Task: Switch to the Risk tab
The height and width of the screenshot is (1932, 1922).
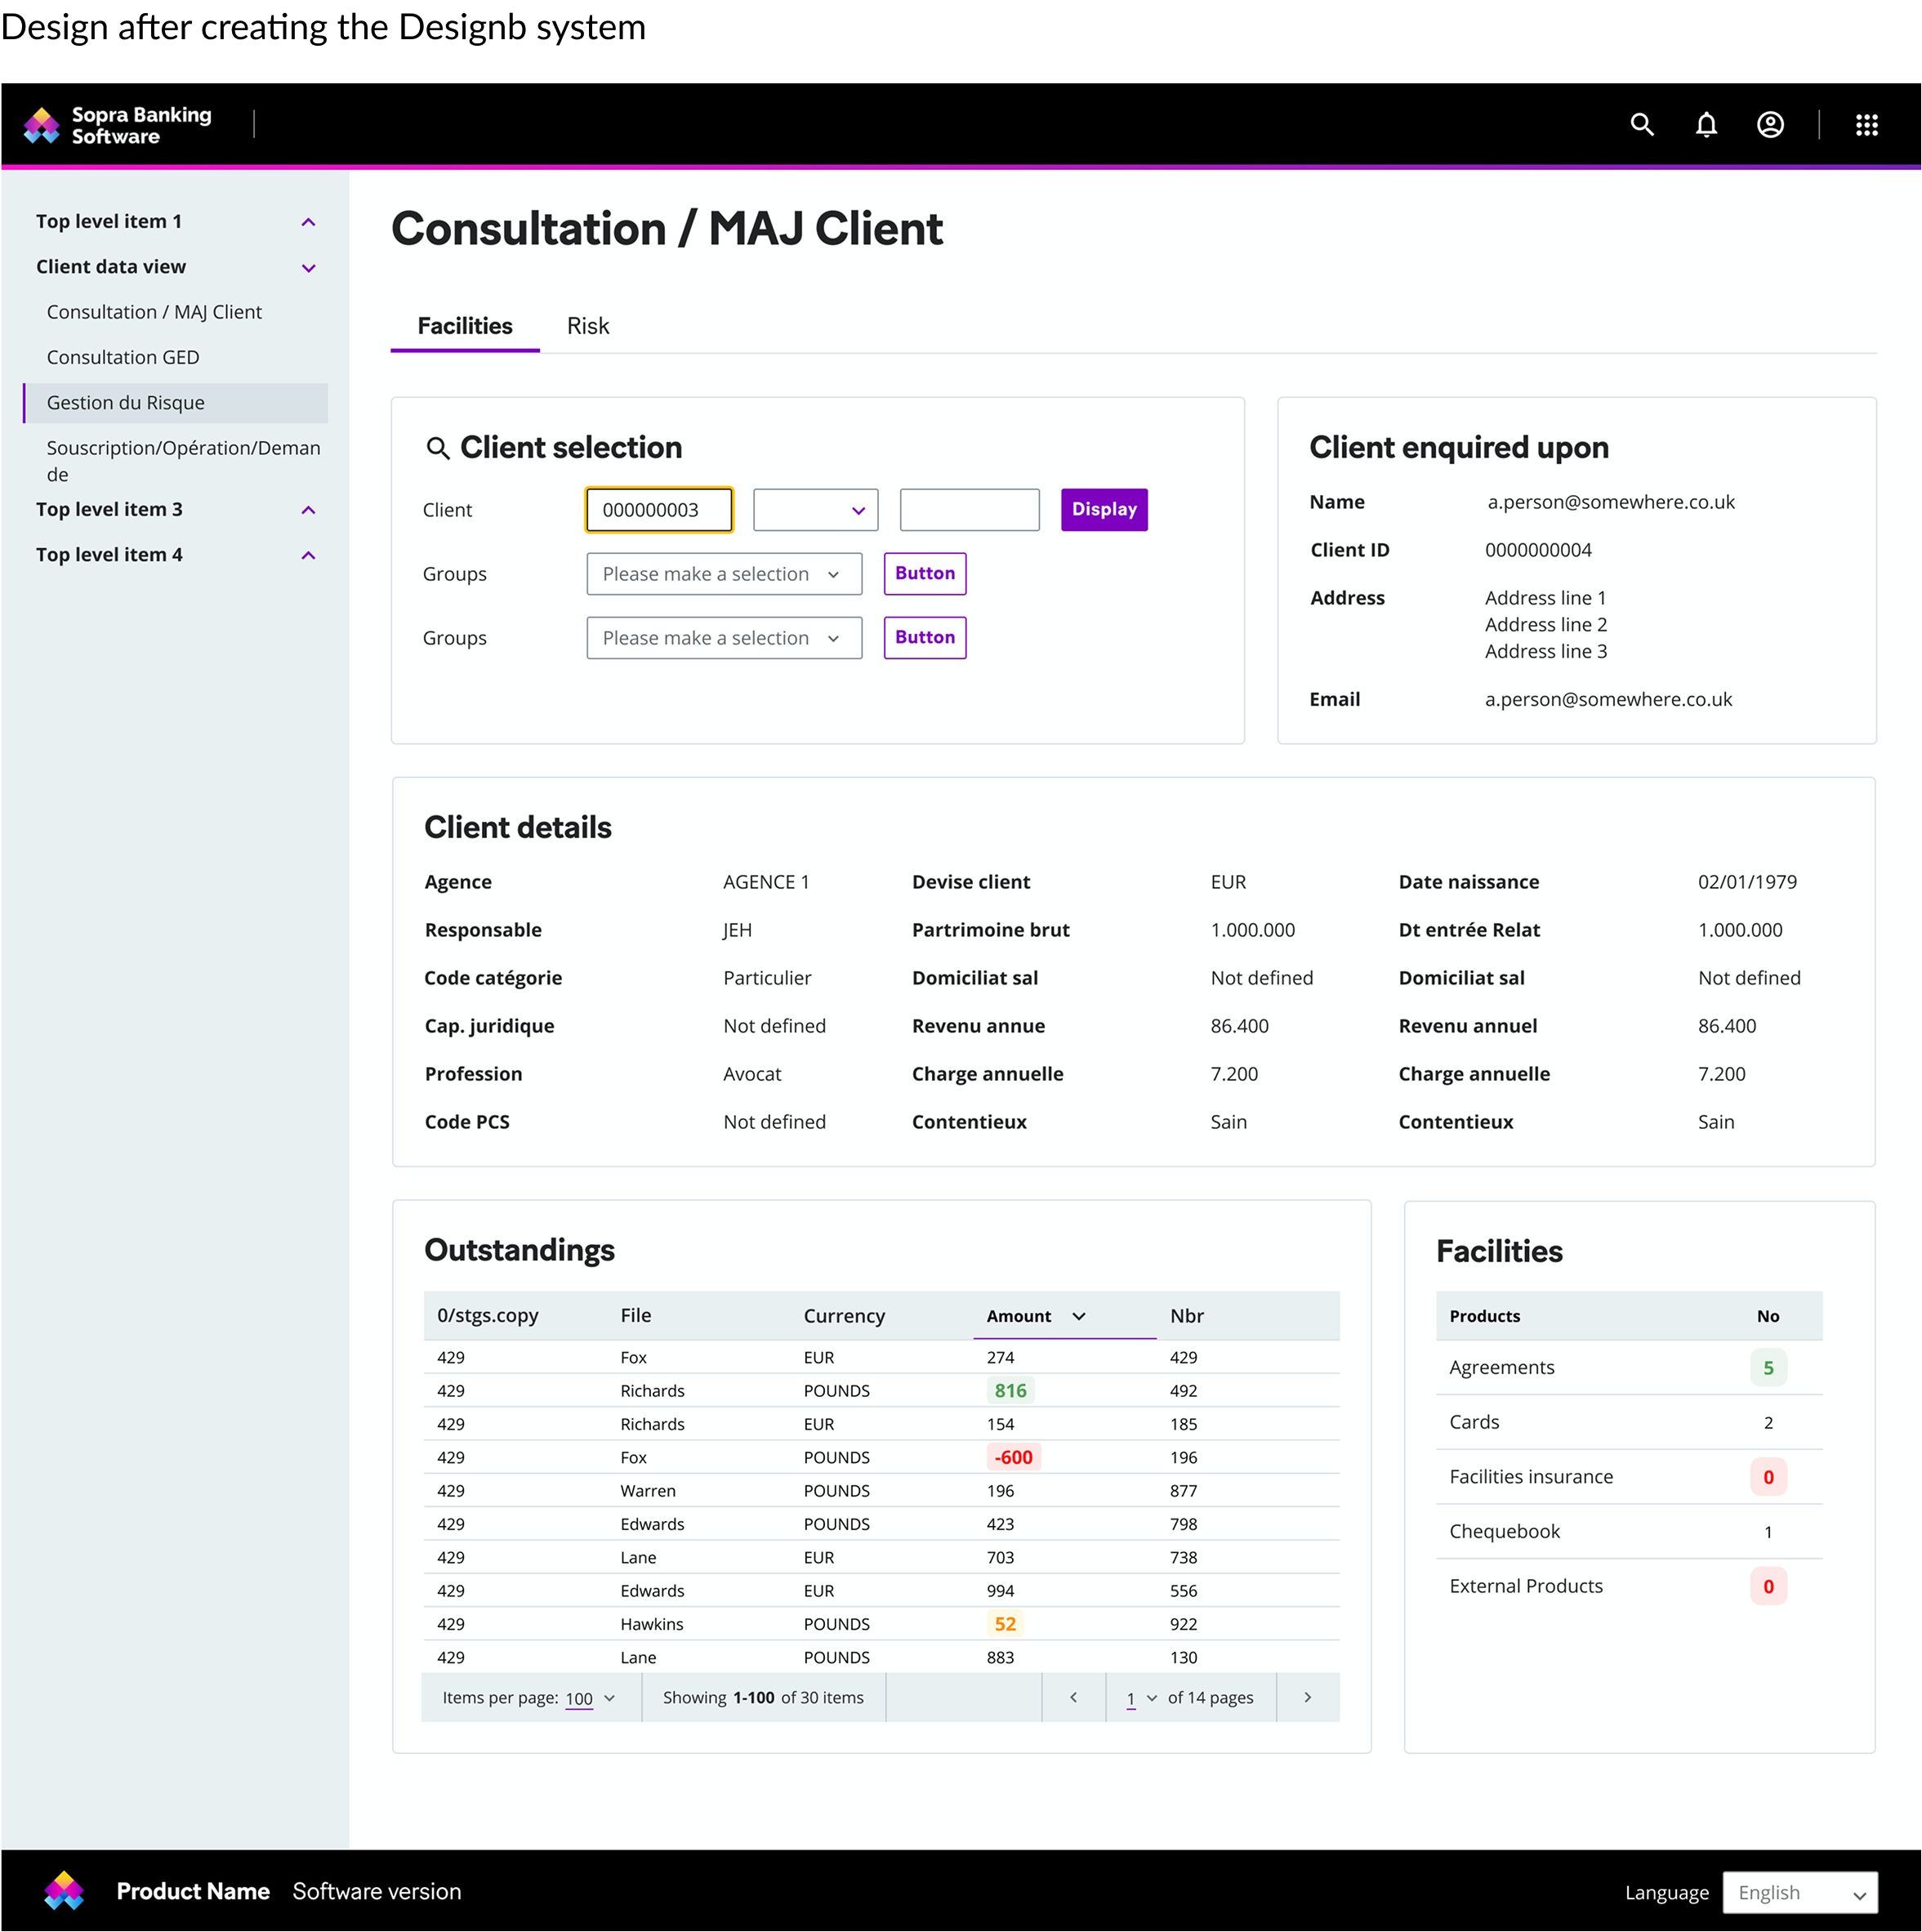Action: point(588,326)
